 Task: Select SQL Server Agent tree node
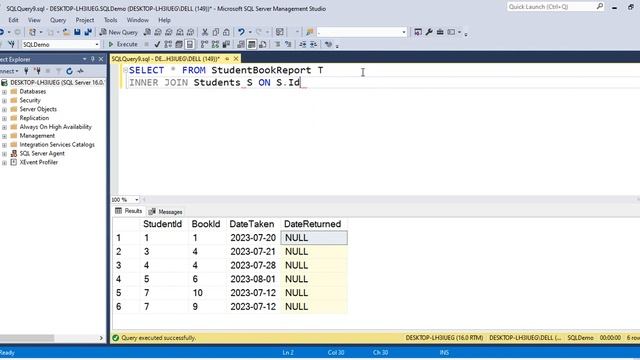pyautogui.click(x=42, y=153)
